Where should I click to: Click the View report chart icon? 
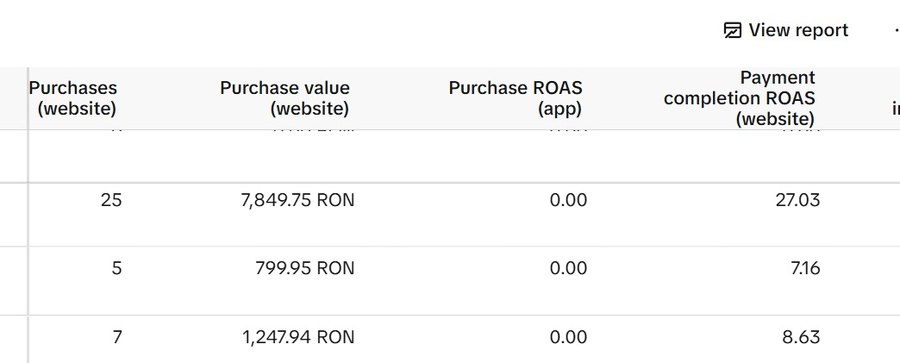tap(732, 30)
